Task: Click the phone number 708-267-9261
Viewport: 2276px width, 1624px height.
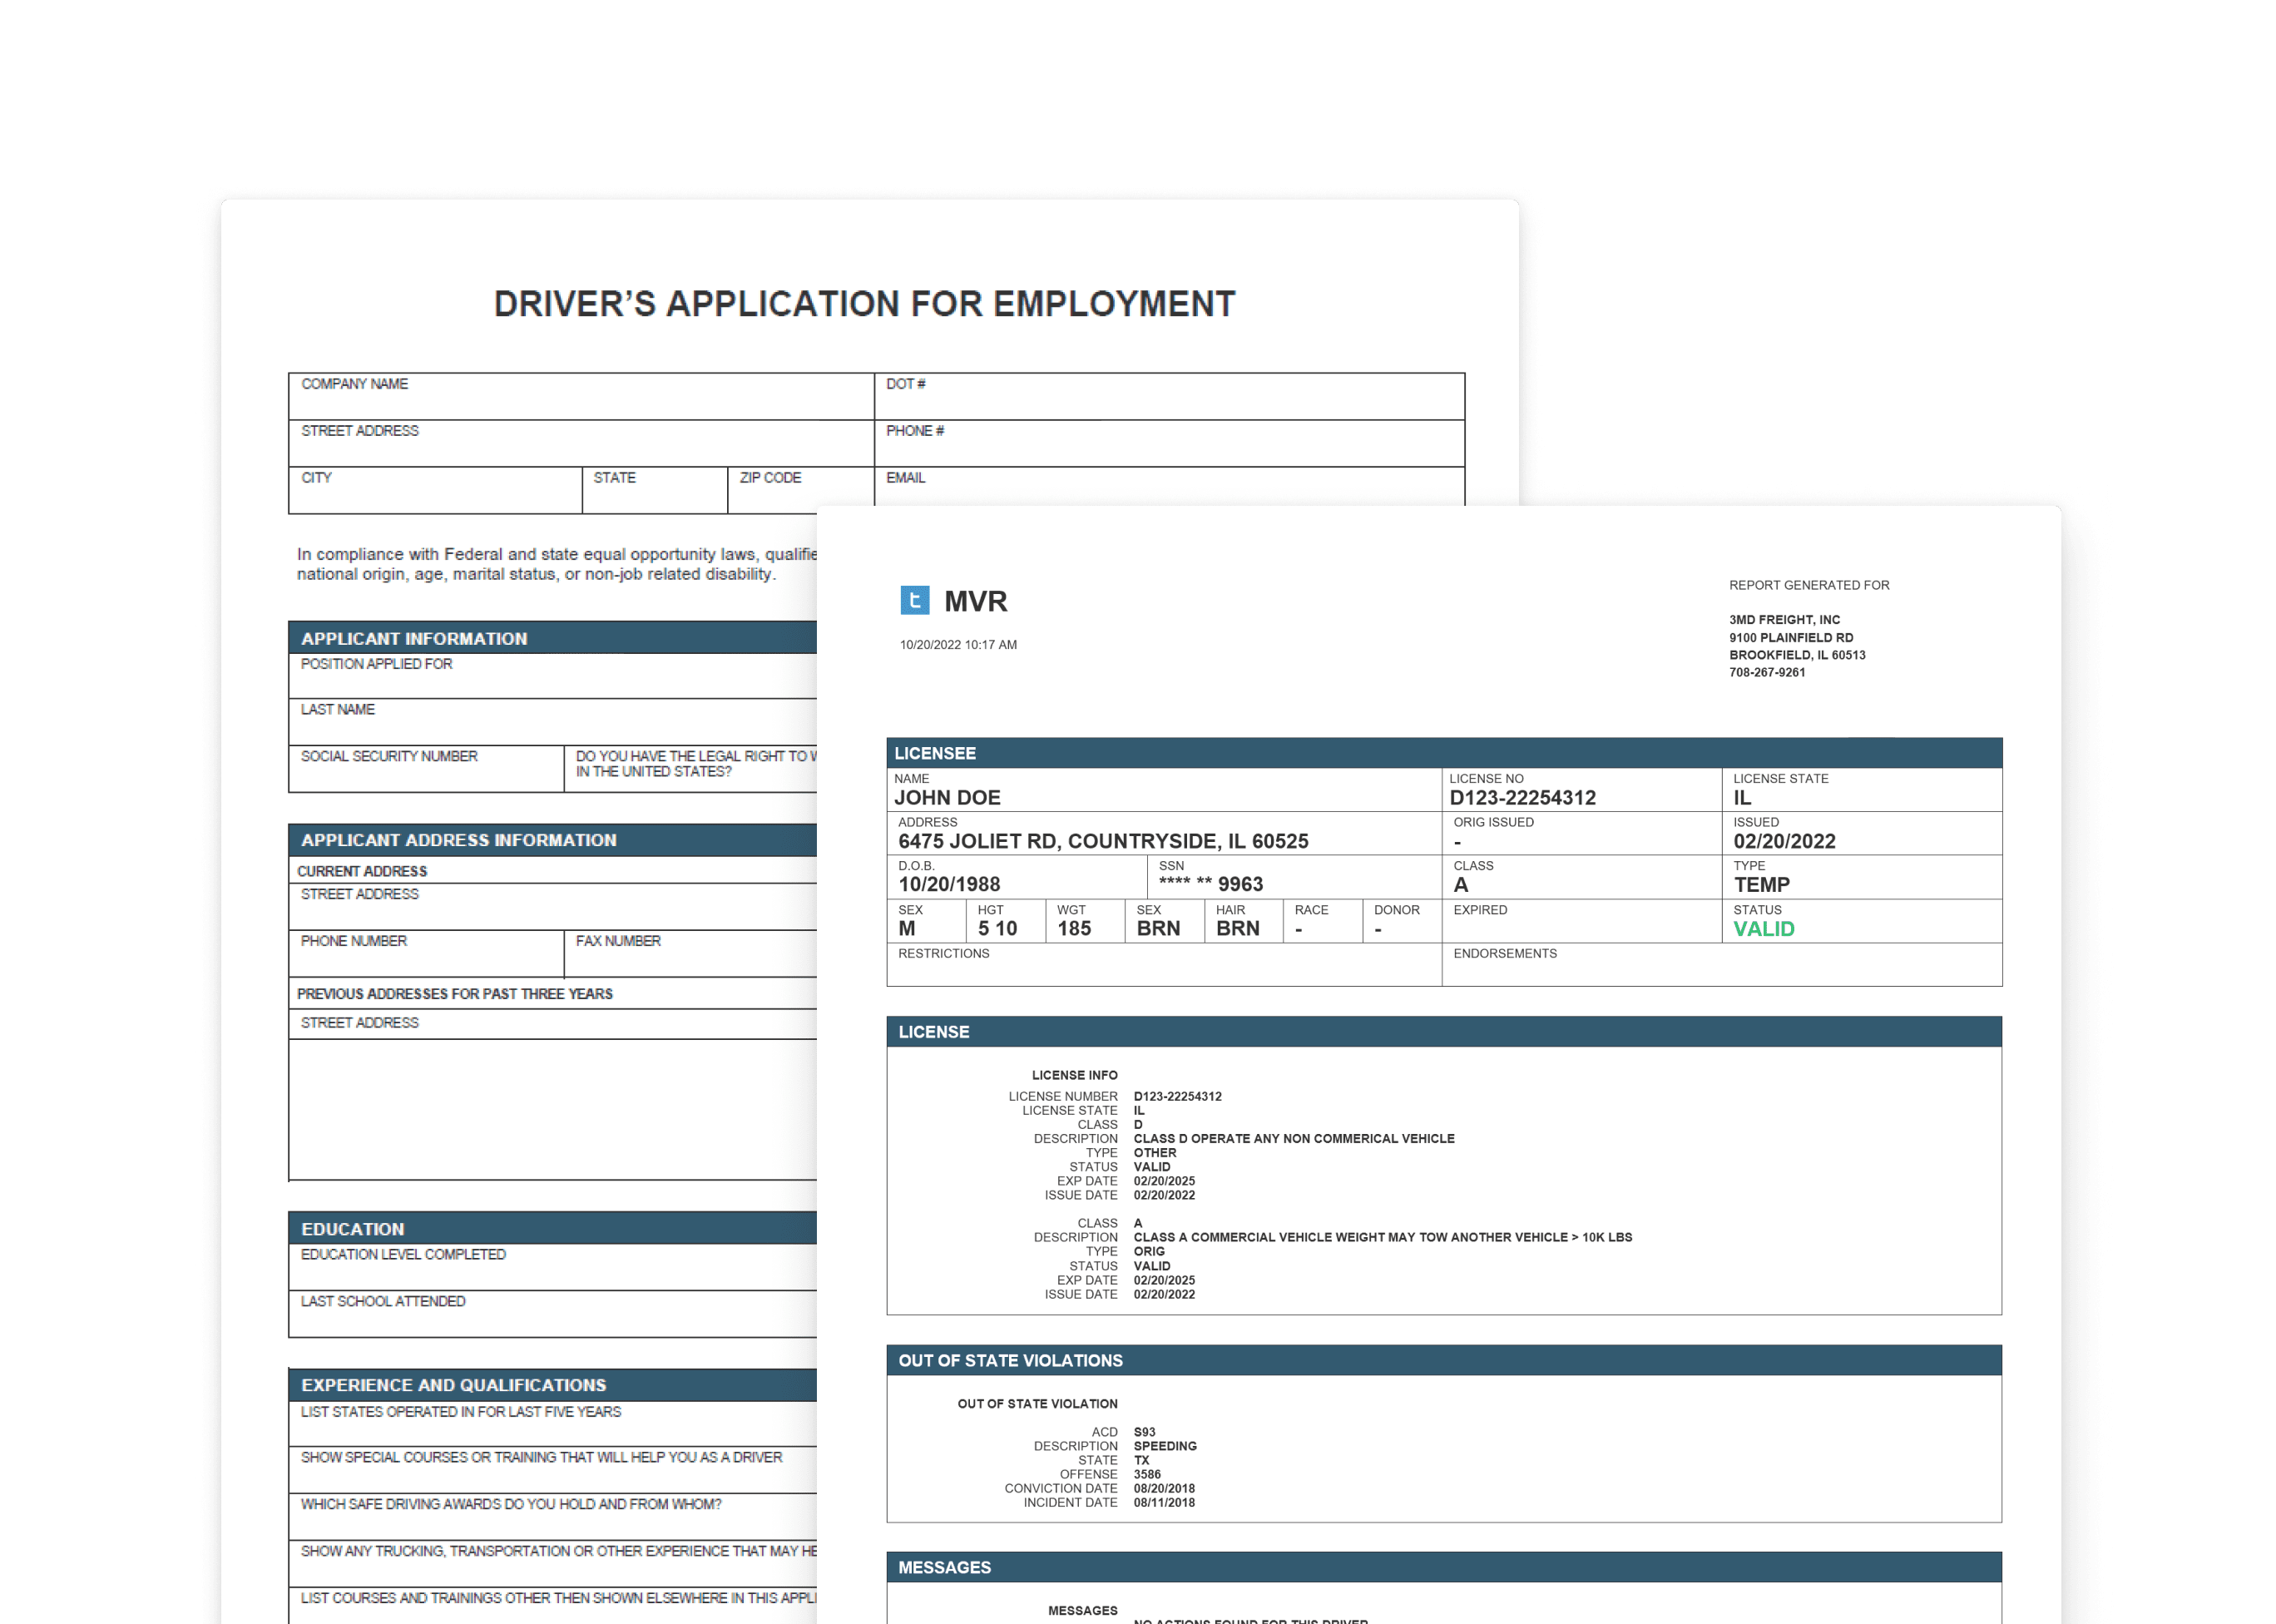Action: pos(1767,672)
